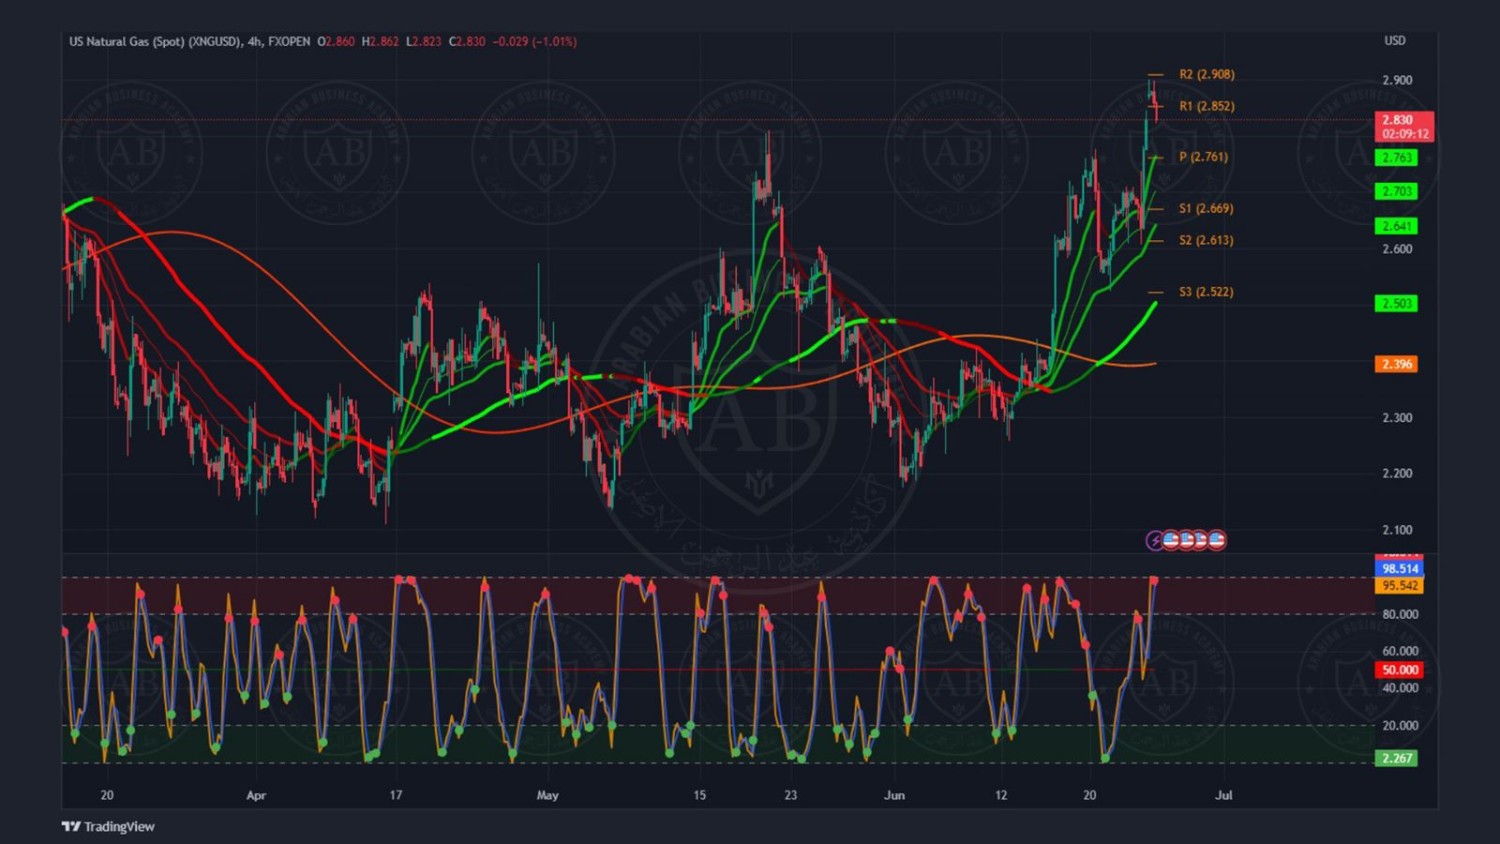
Task: Click the R1 (2.852) pivot label
Action: 1206,106
